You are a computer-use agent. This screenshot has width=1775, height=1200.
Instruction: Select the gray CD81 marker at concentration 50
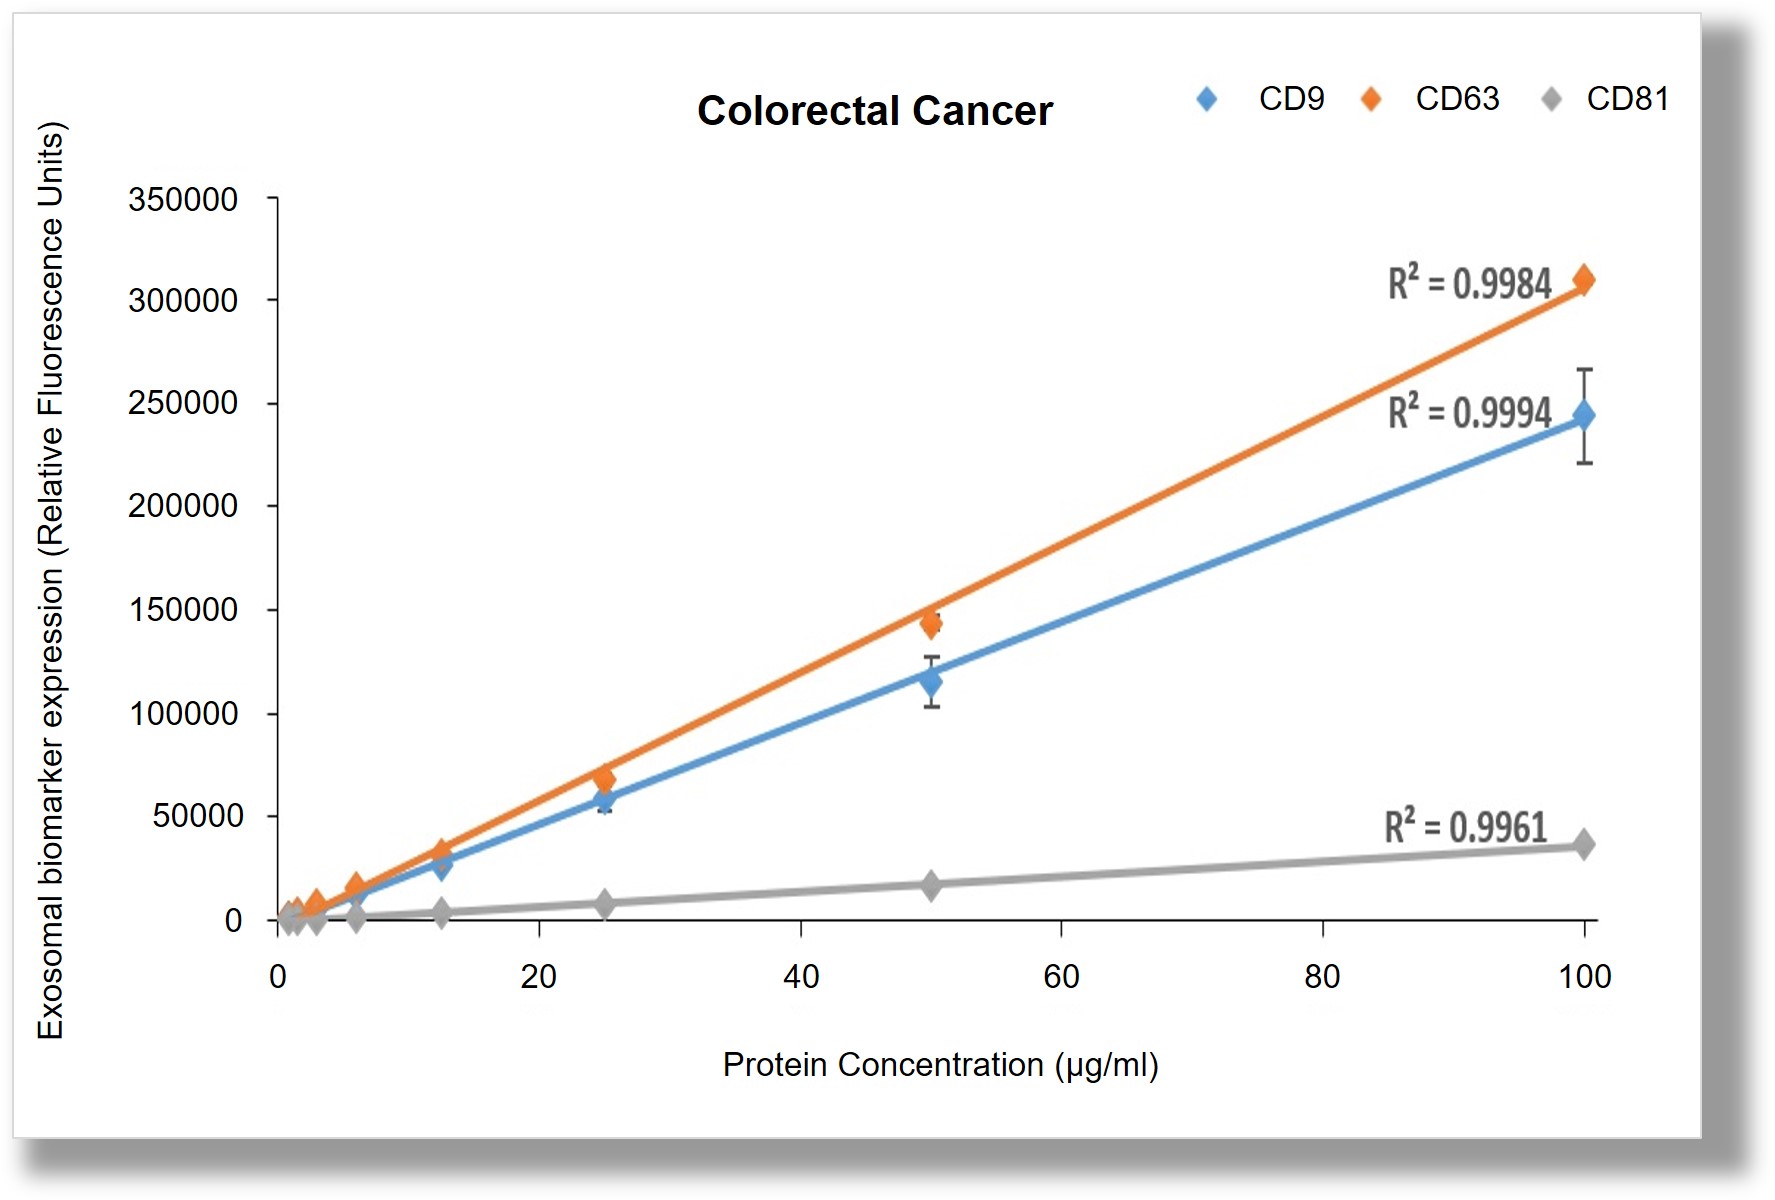931,885
